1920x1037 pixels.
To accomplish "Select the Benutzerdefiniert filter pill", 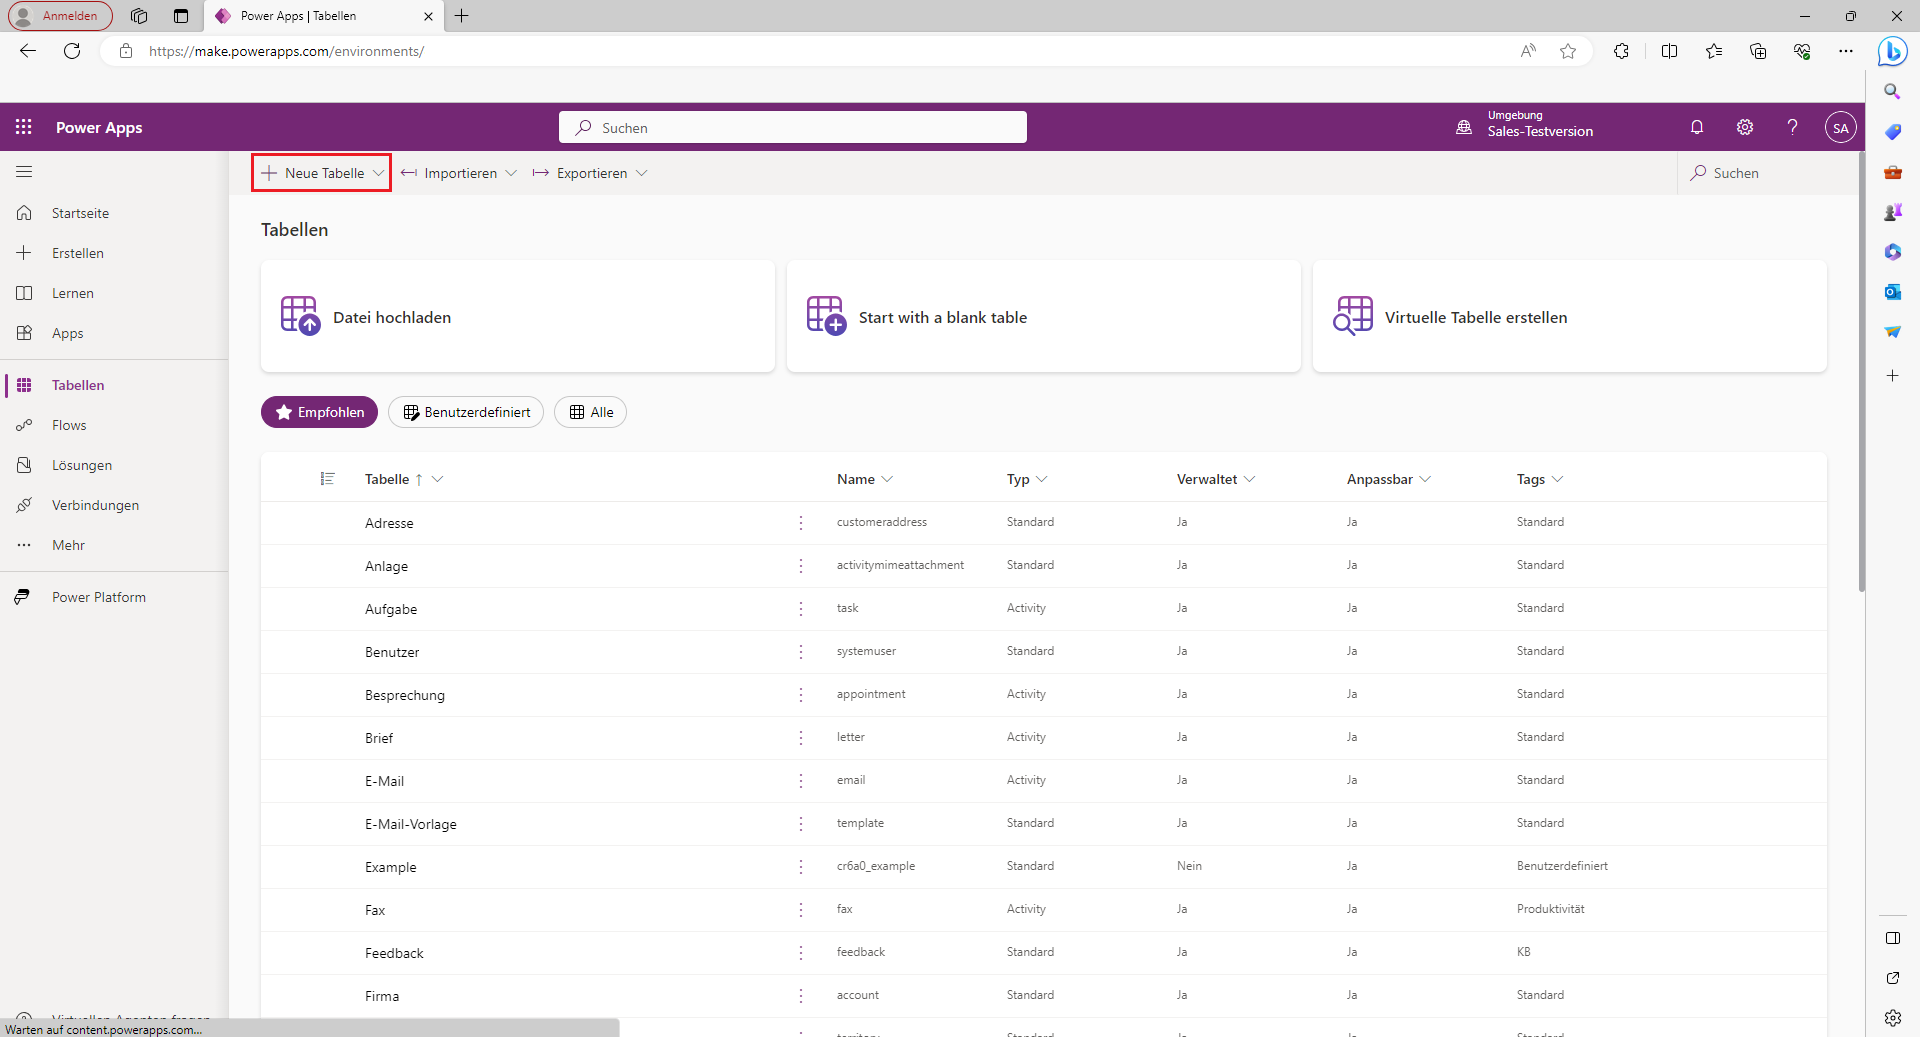I will click(466, 412).
